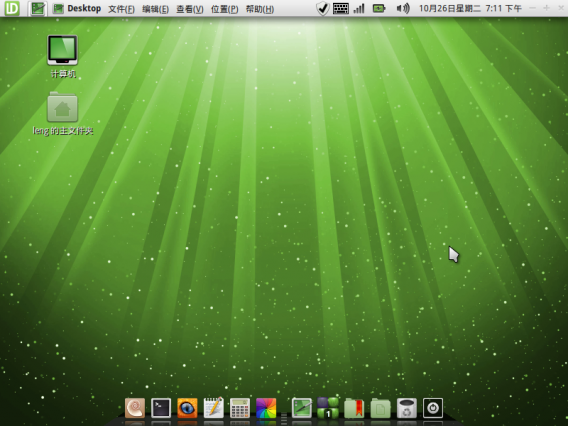Screen dimensions: 568x426
Task: Open the Linux Deepin launcher menu icon
Action: point(12,8)
